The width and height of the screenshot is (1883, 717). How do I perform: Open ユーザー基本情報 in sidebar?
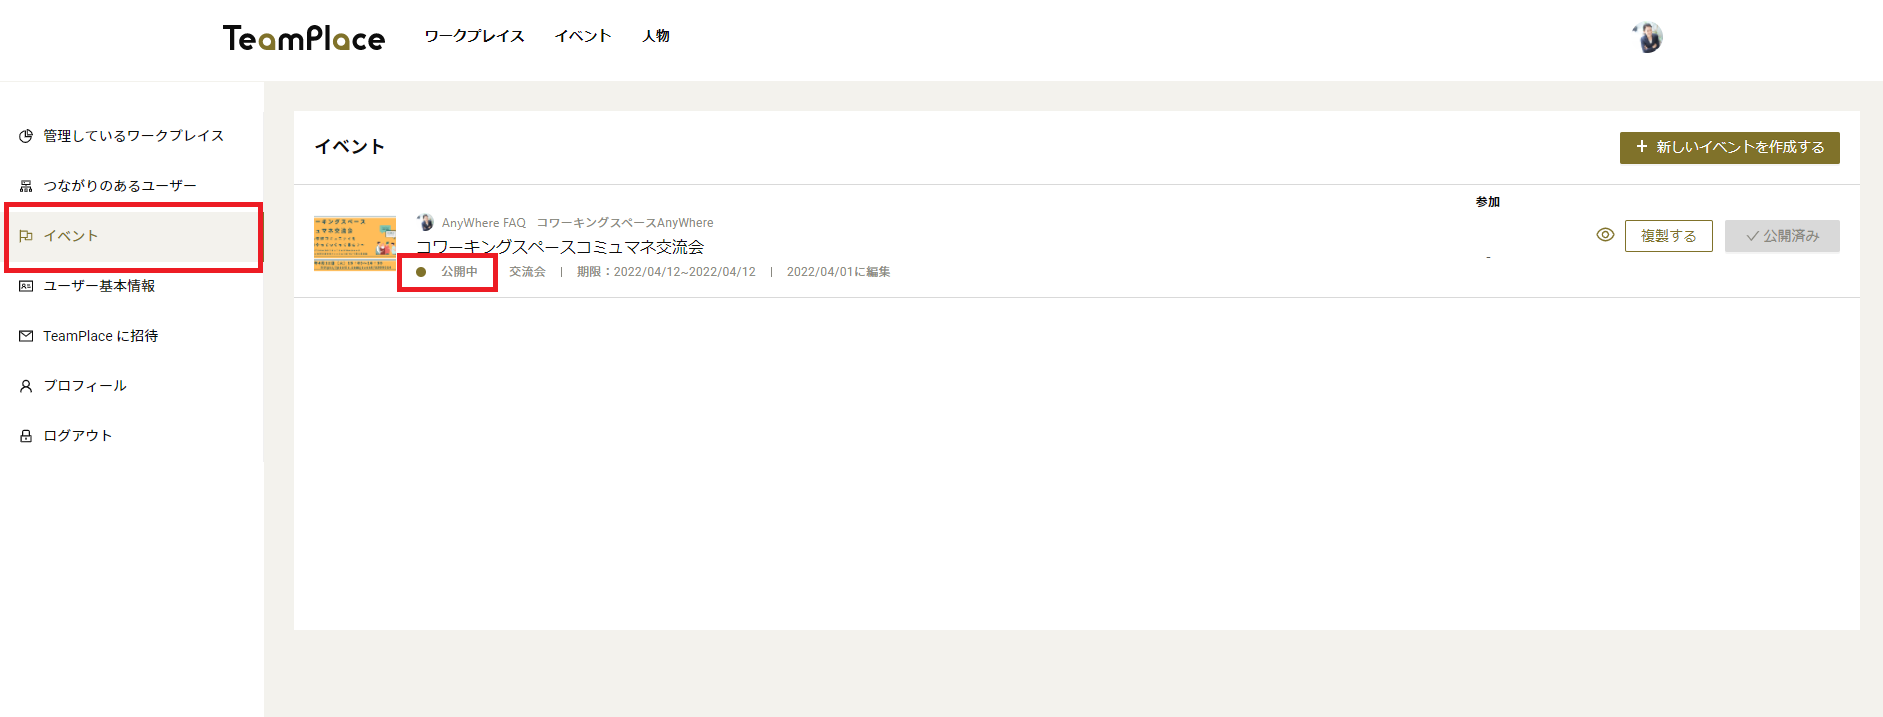pos(132,286)
